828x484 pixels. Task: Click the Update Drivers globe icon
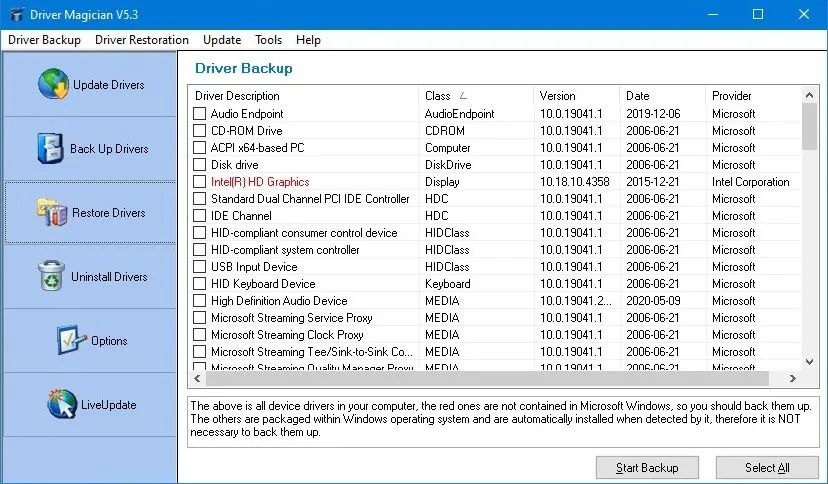[x=53, y=85]
